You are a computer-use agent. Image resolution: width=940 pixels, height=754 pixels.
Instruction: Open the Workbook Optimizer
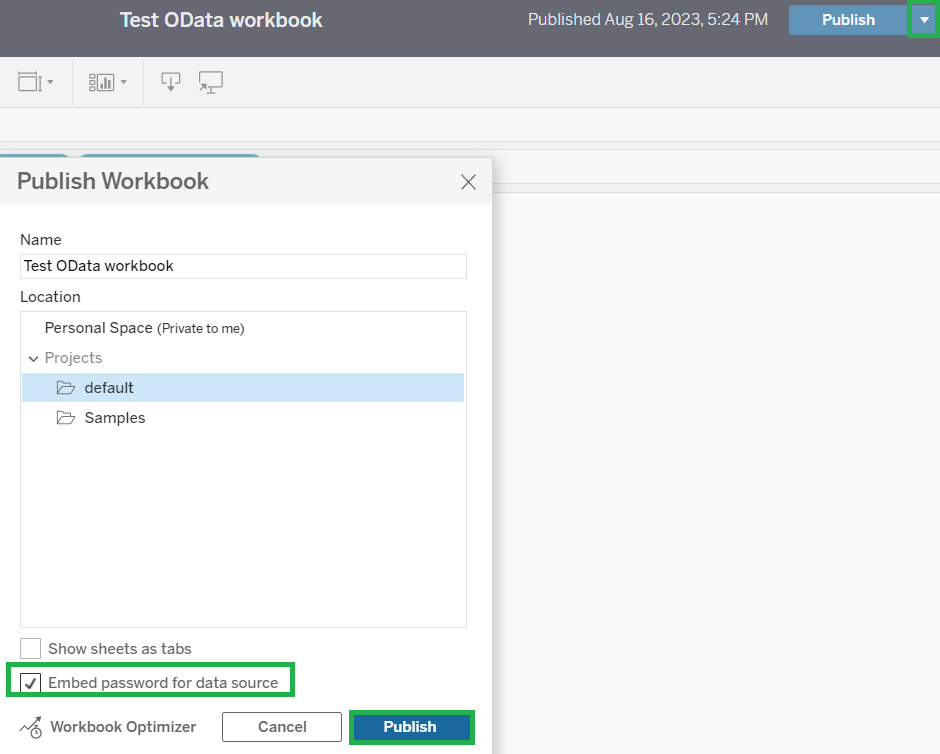pyautogui.click(x=107, y=727)
